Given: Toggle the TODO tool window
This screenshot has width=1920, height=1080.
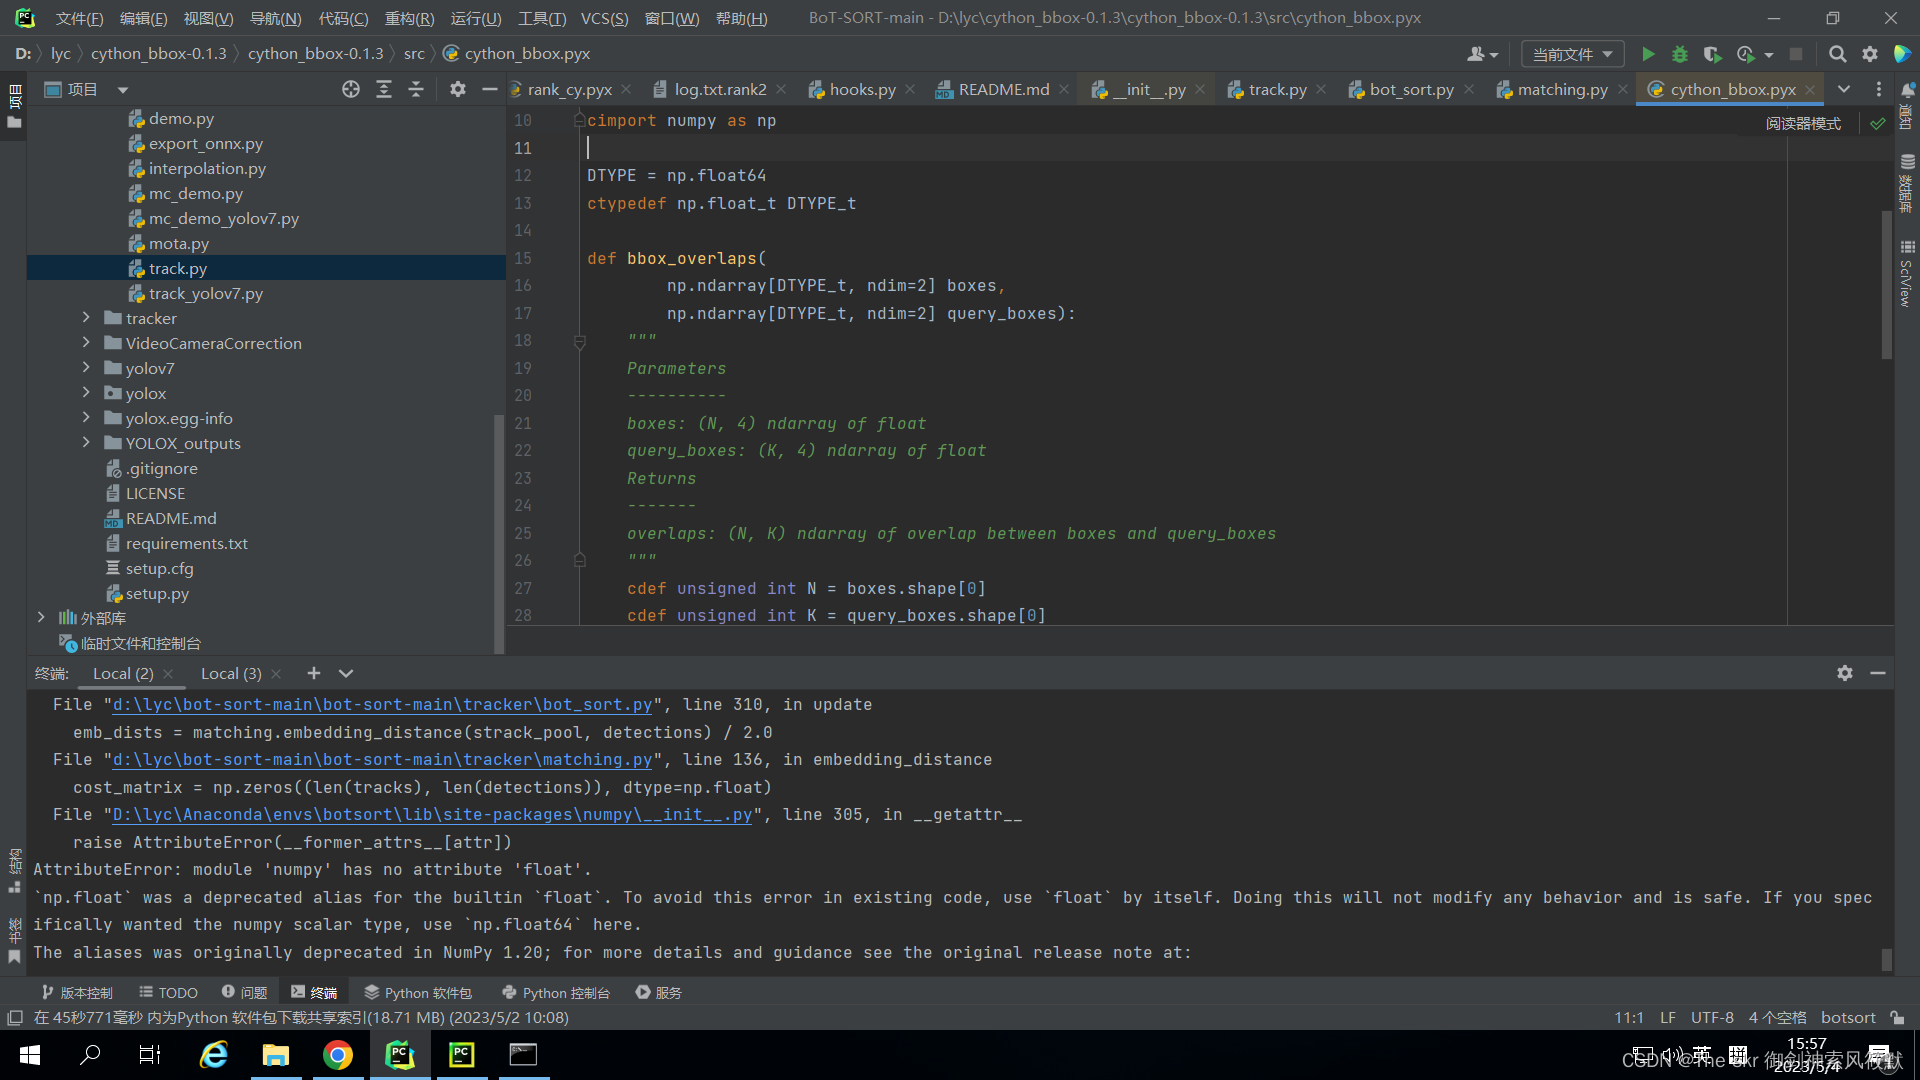Looking at the screenshot, I should (x=168, y=993).
